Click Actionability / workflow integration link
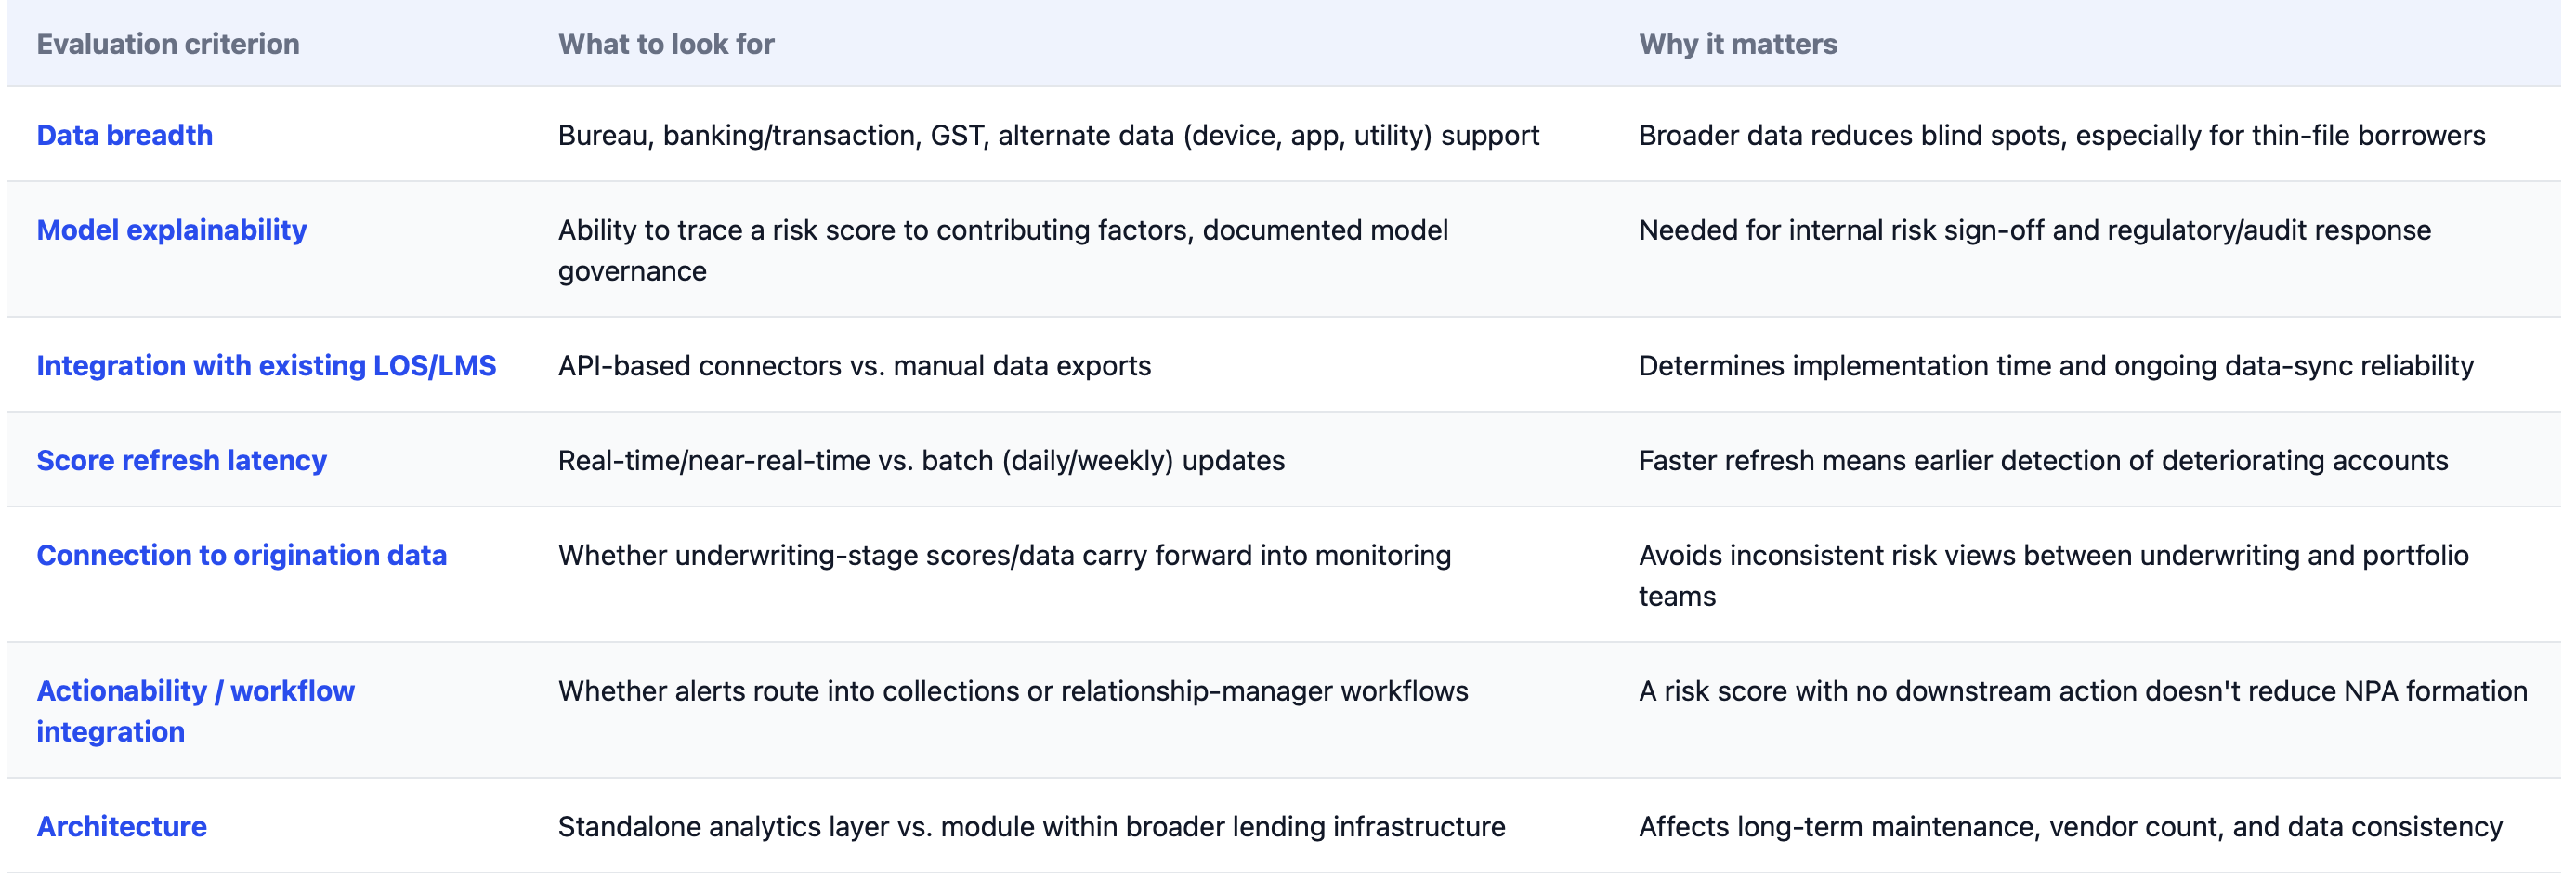The height and width of the screenshot is (880, 2576). (x=195, y=711)
